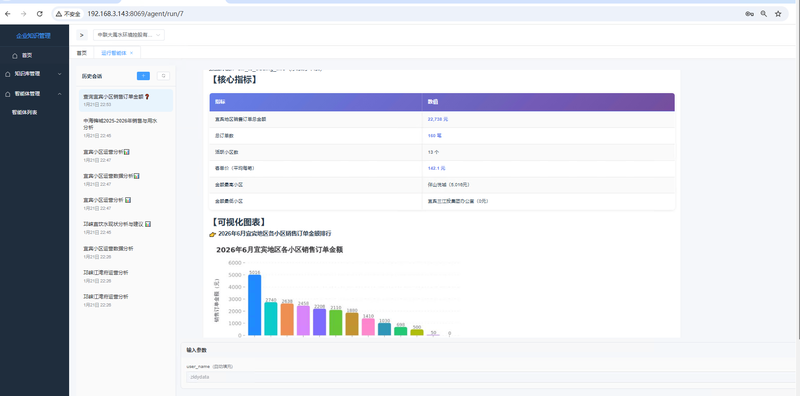Open the 中联大禹水环境 company dropdown
This screenshot has width=800, height=396.
pos(129,35)
